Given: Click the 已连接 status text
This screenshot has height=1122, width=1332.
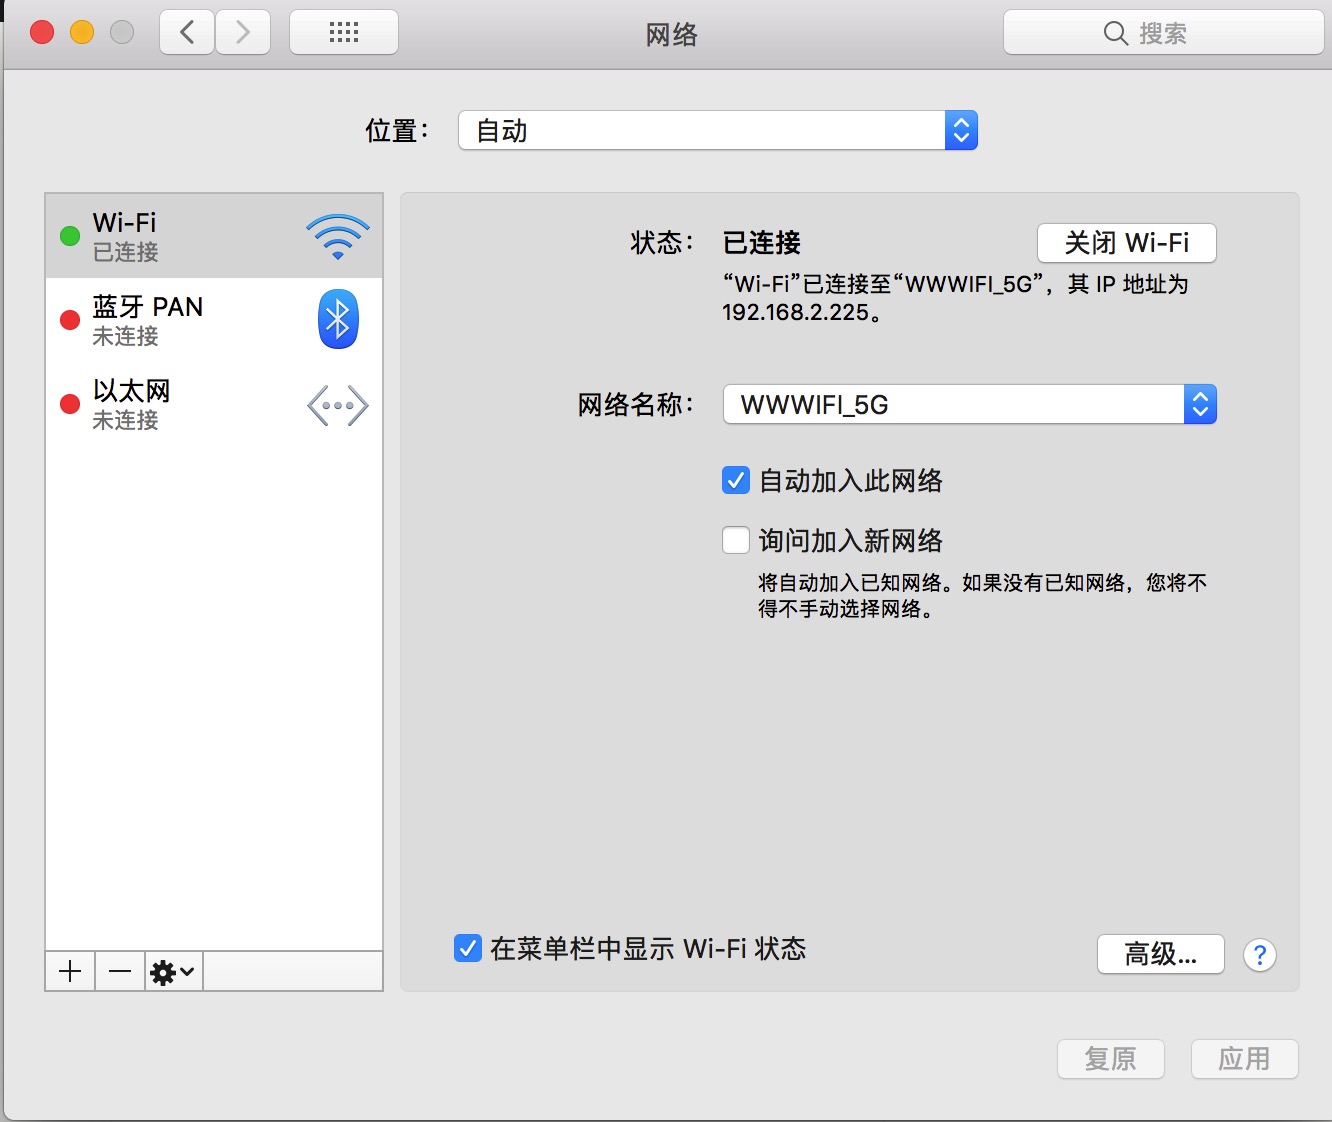Looking at the screenshot, I should coord(762,243).
